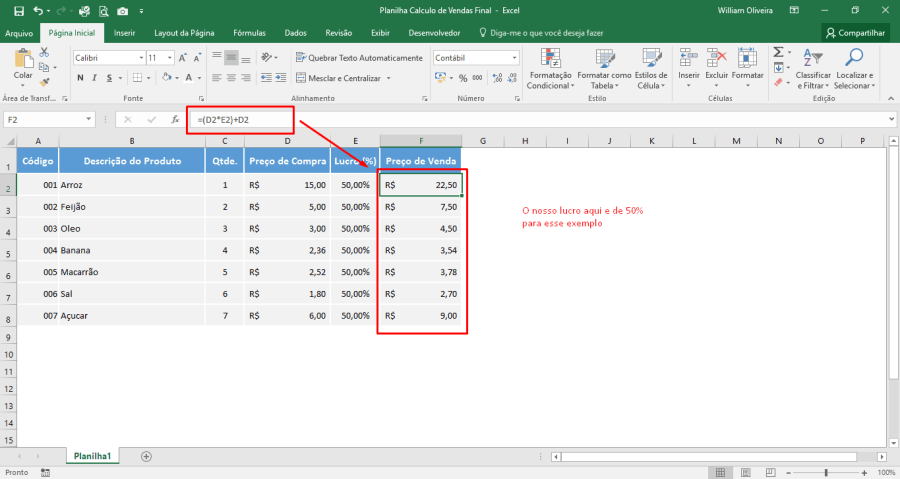Click the zoom slider handle

(x=827, y=473)
